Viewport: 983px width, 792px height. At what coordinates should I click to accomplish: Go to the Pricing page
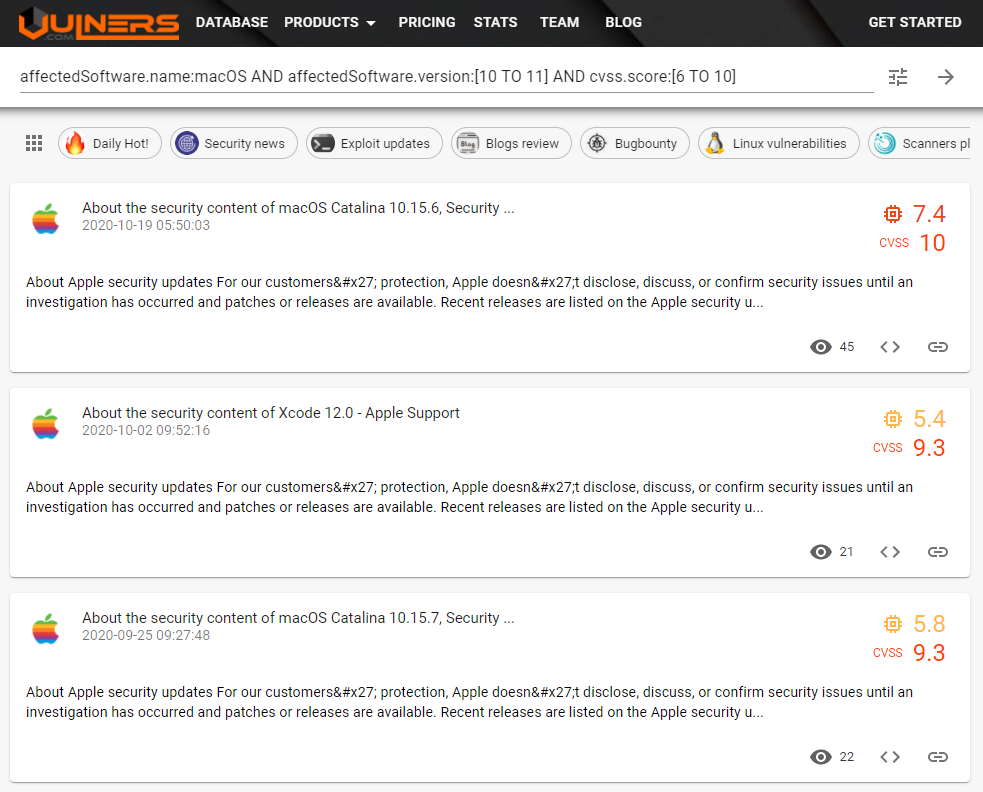[426, 22]
